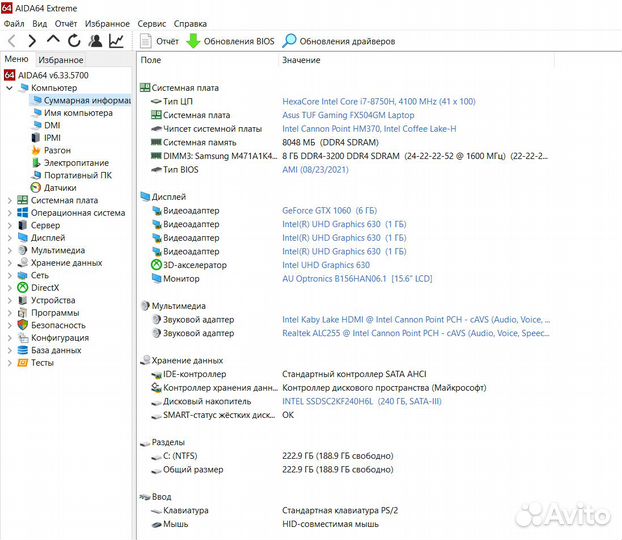Open AU Optronics B156HAN06.1 monitor link

pos(357,279)
